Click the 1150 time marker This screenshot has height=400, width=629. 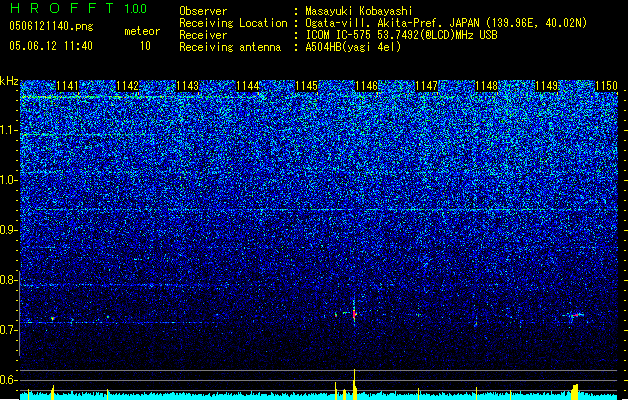pyautogui.click(x=606, y=86)
